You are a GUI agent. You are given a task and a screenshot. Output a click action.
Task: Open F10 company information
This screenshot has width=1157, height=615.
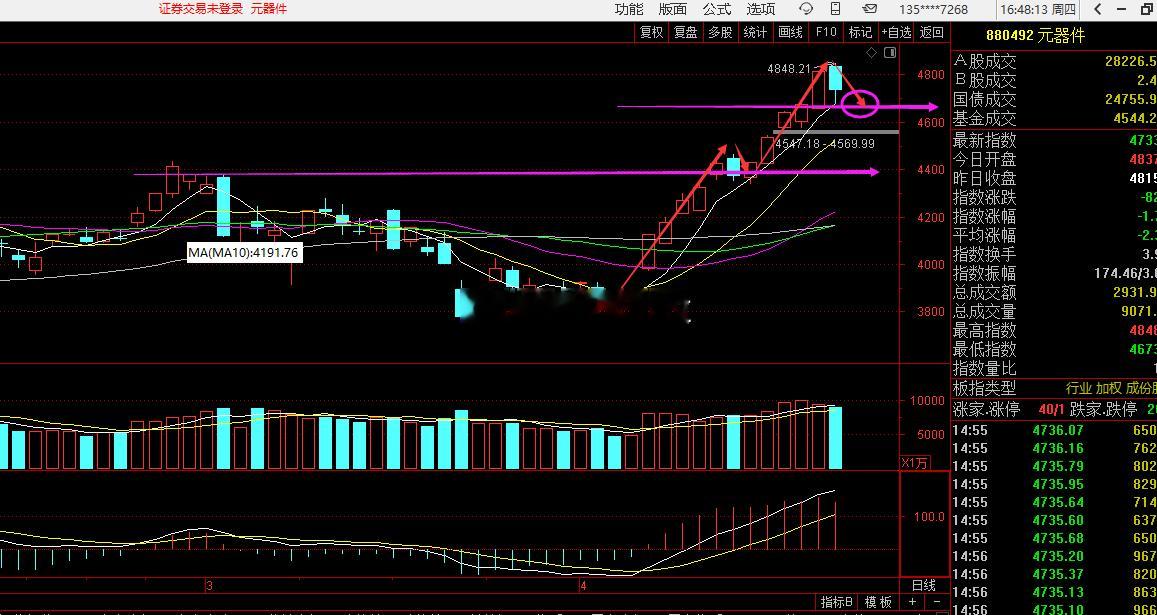point(826,32)
